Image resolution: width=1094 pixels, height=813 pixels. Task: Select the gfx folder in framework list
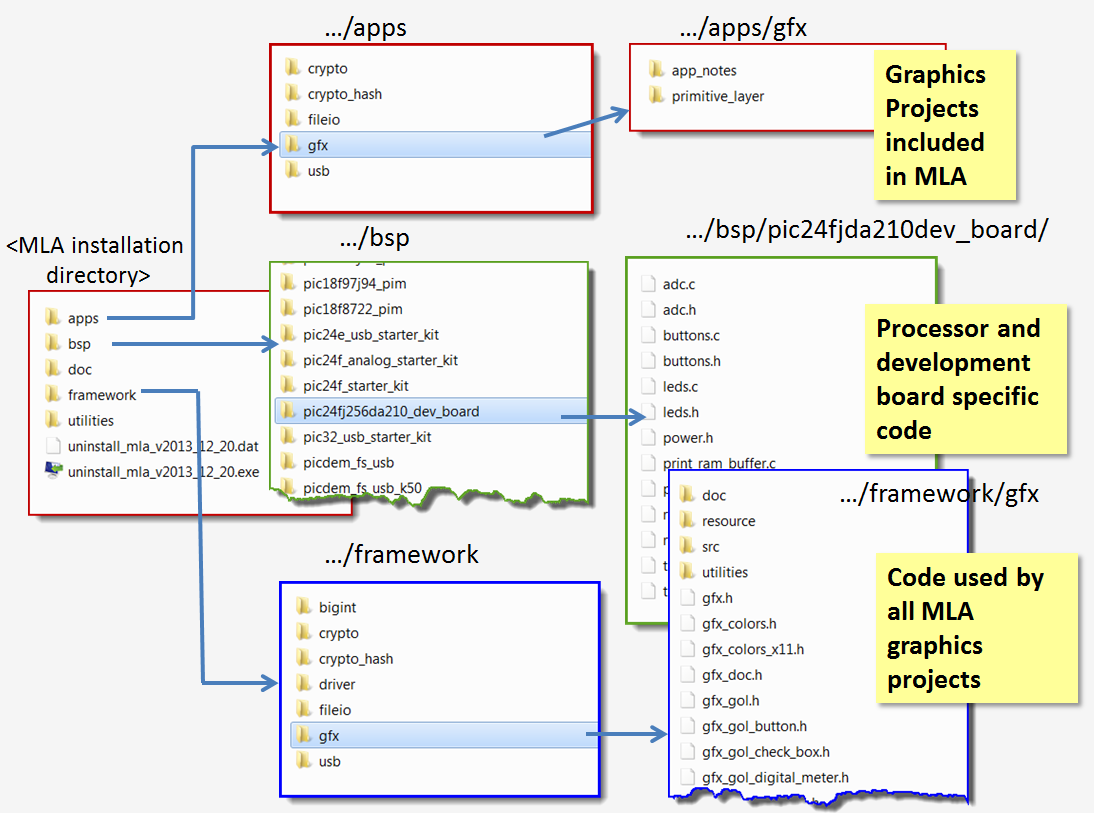(x=444, y=736)
